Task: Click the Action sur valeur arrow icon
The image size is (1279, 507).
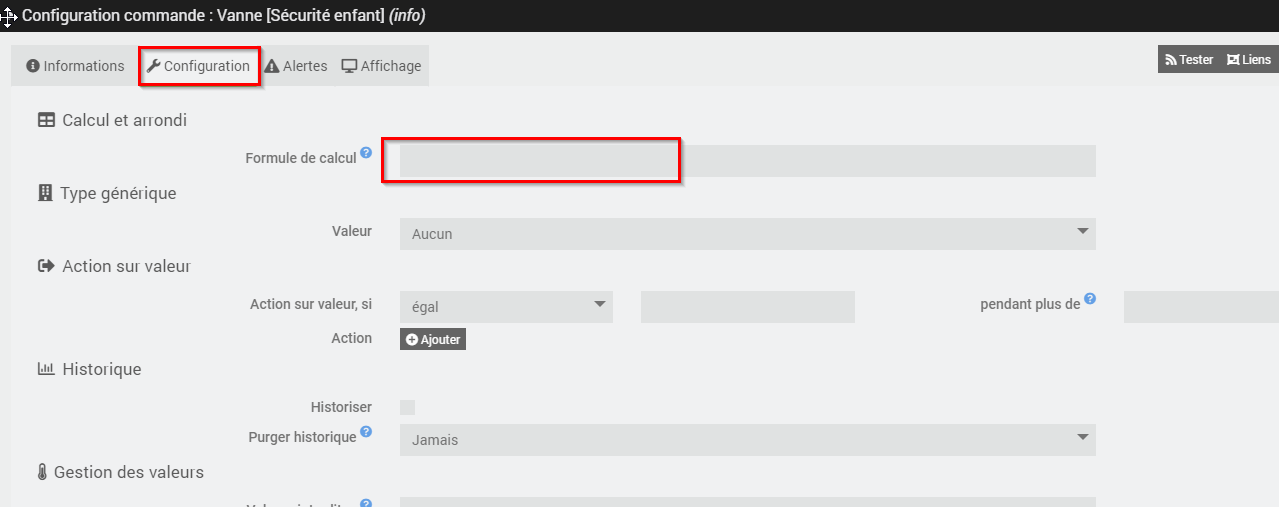Action: 46,266
